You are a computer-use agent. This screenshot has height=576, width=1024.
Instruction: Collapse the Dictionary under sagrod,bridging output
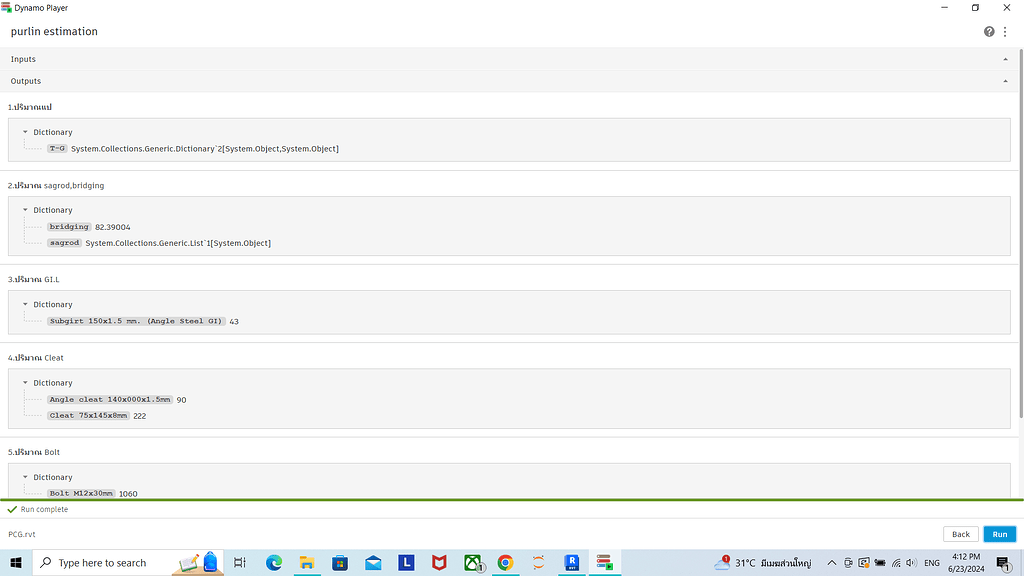click(26, 210)
